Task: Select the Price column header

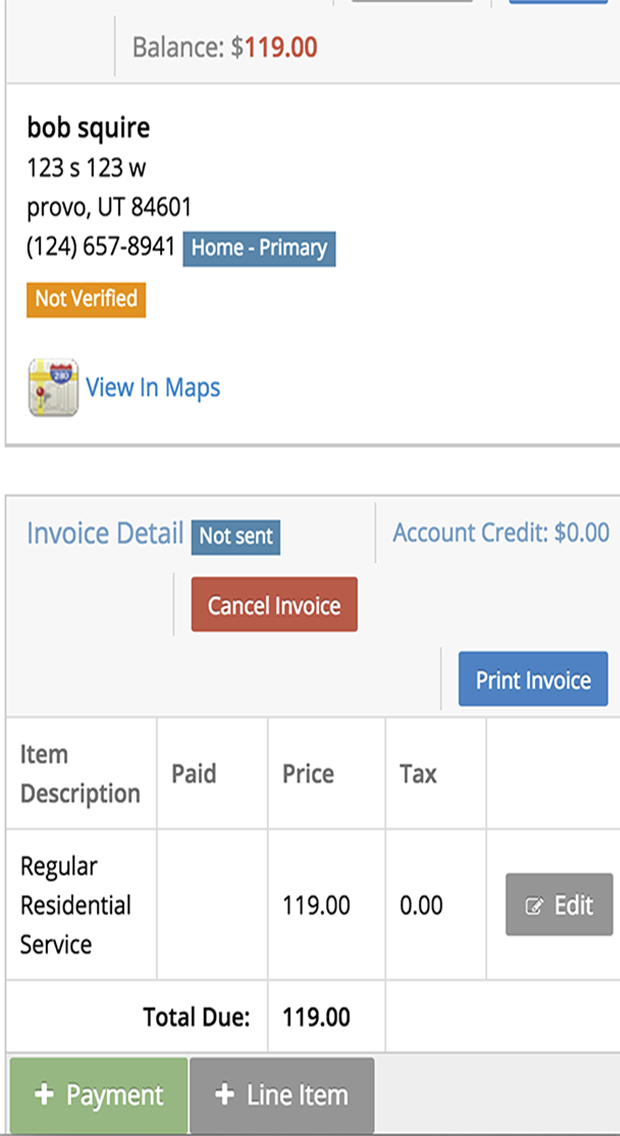Action: point(307,773)
